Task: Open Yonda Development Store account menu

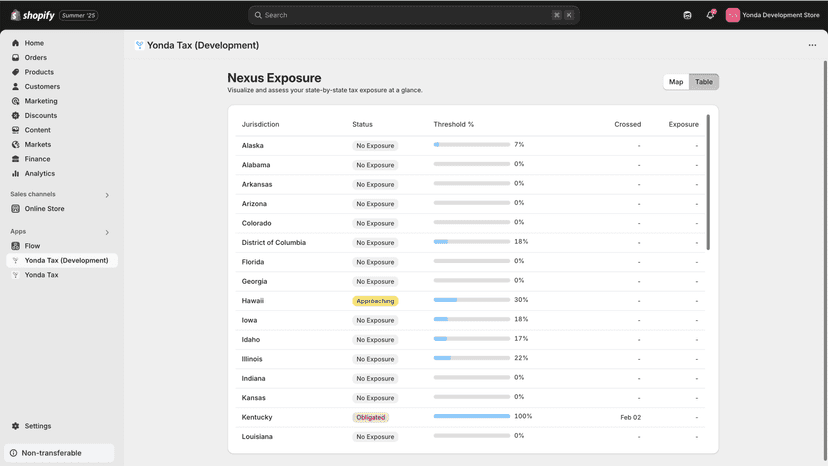Action: click(x=773, y=15)
